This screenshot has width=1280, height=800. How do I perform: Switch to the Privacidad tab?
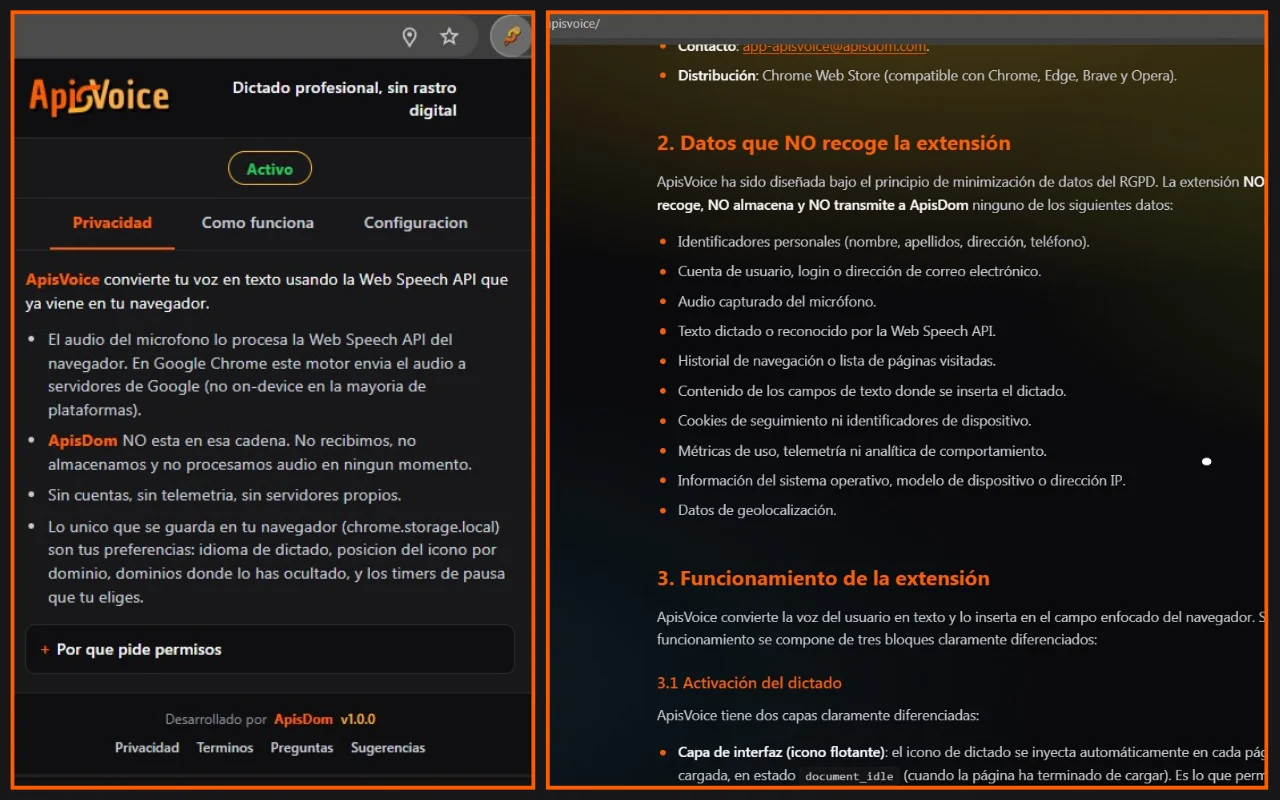(112, 223)
